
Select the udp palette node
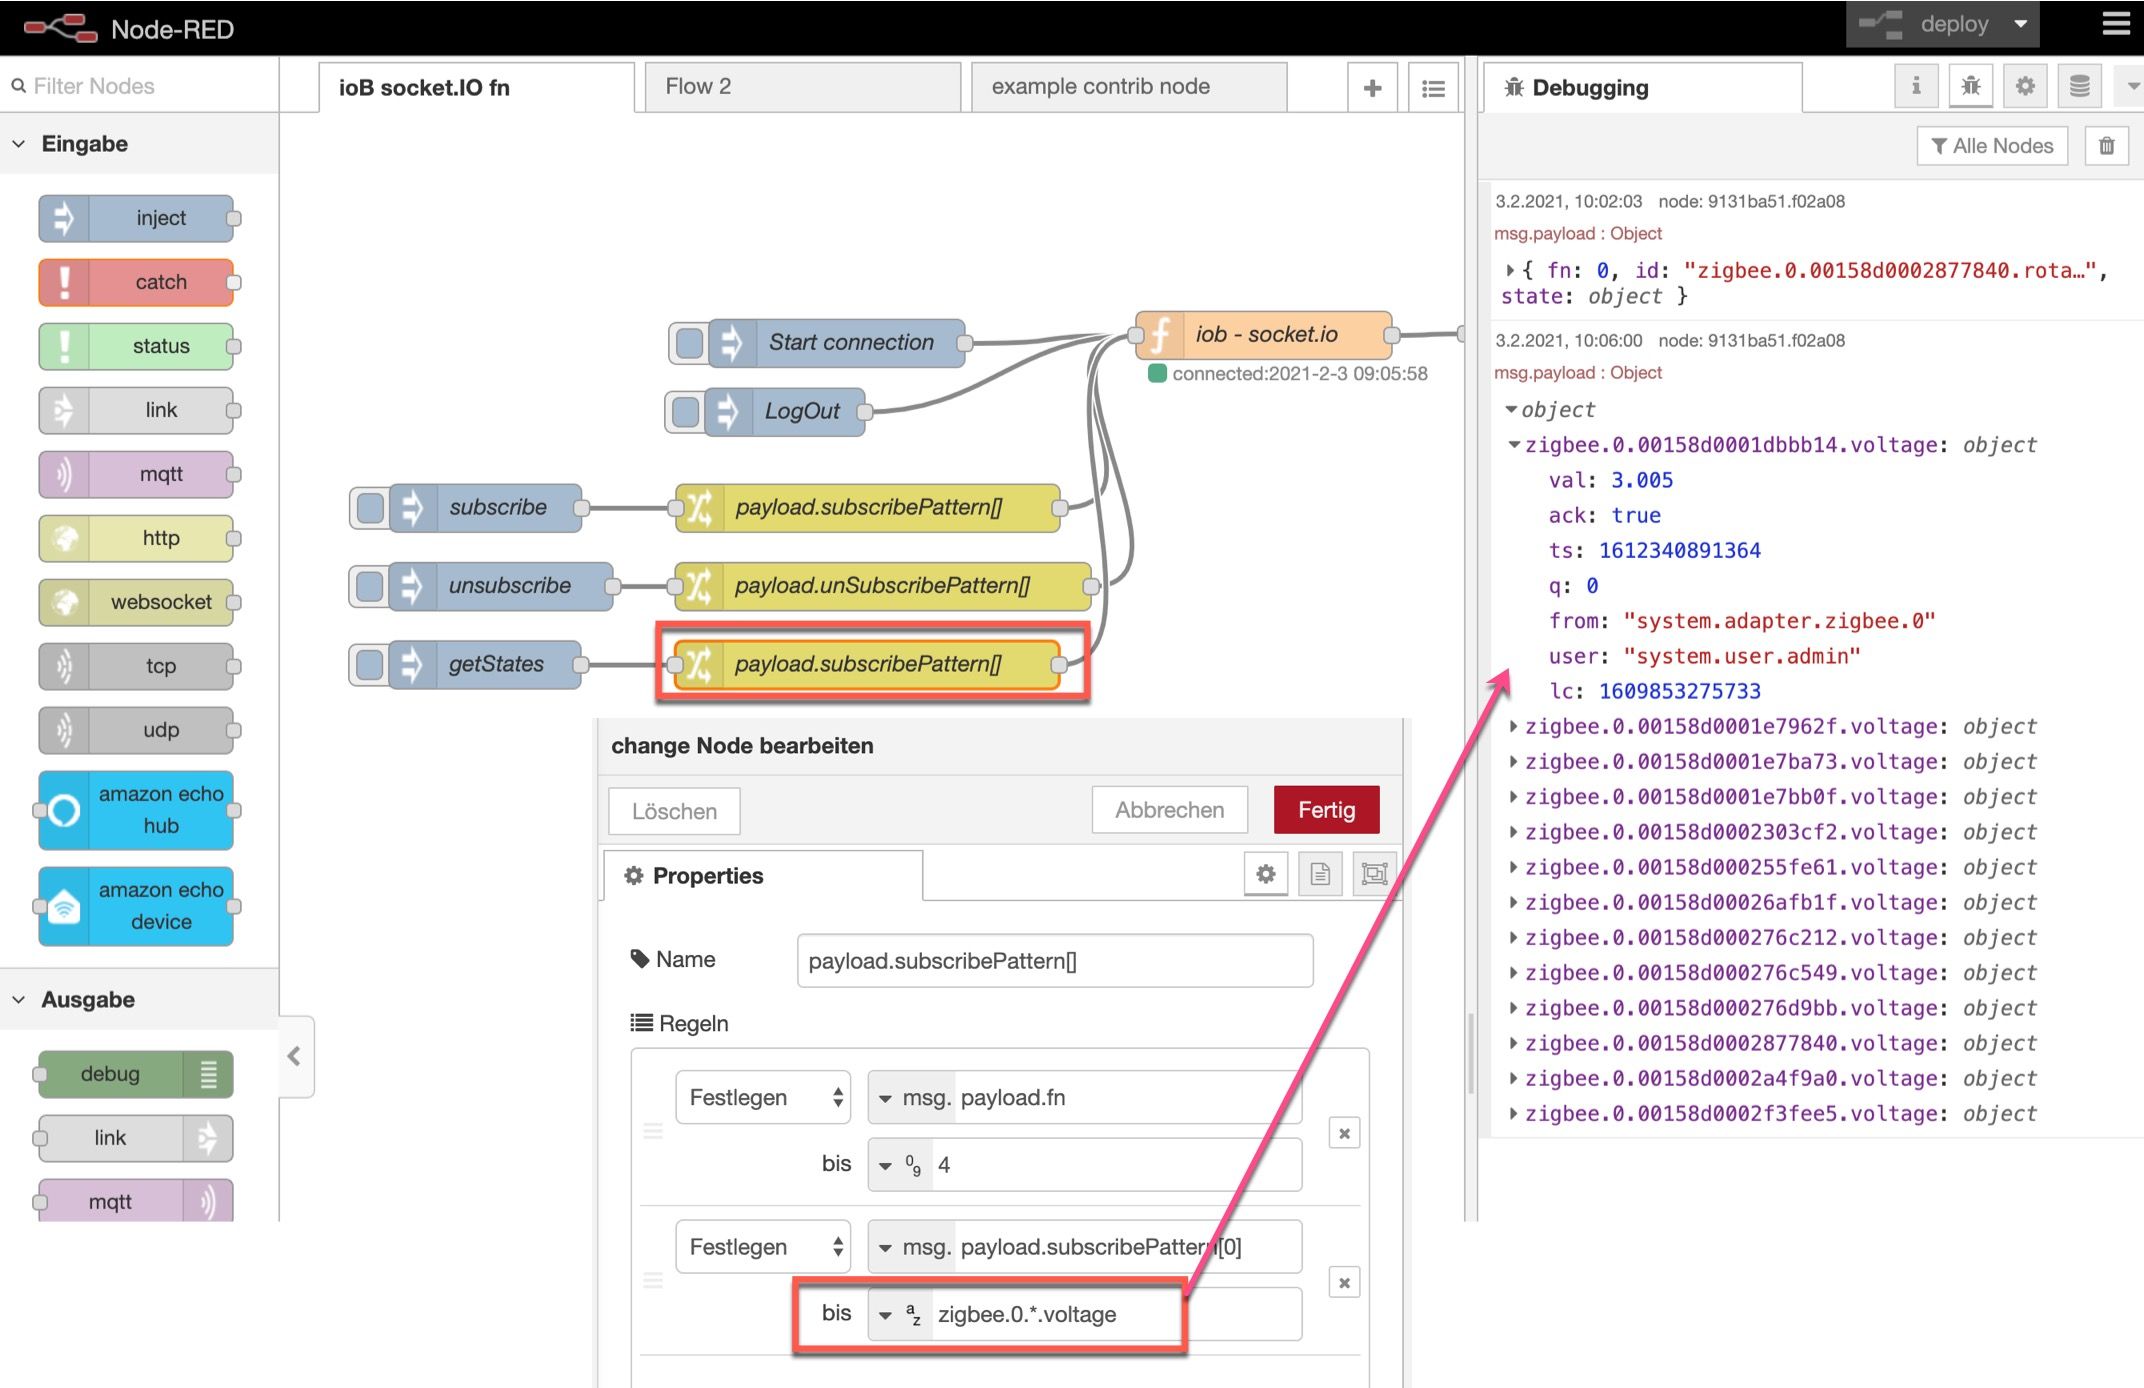coord(137,730)
